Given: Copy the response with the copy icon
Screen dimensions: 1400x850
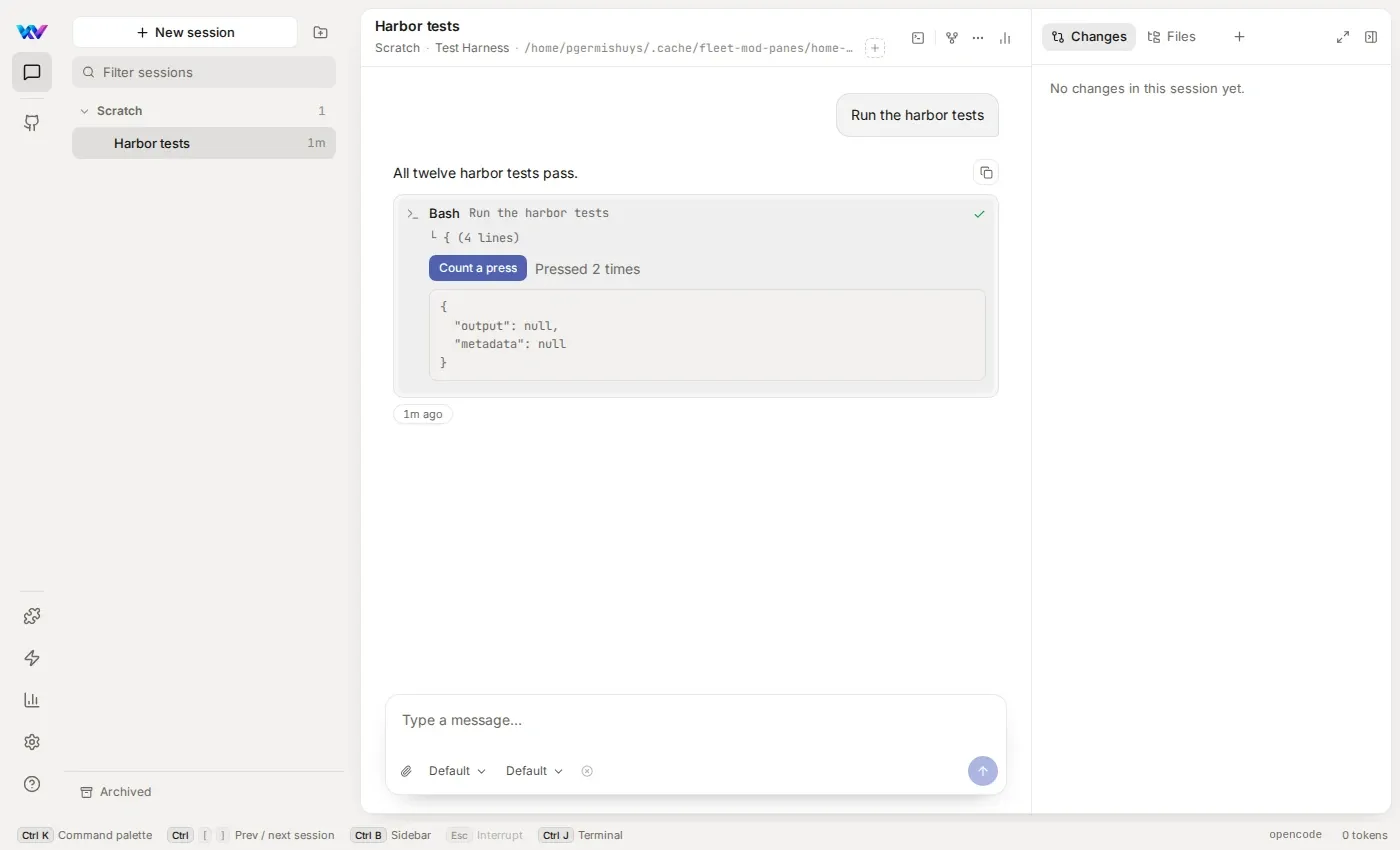Looking at the screenshot, I should tap(986, 172).
